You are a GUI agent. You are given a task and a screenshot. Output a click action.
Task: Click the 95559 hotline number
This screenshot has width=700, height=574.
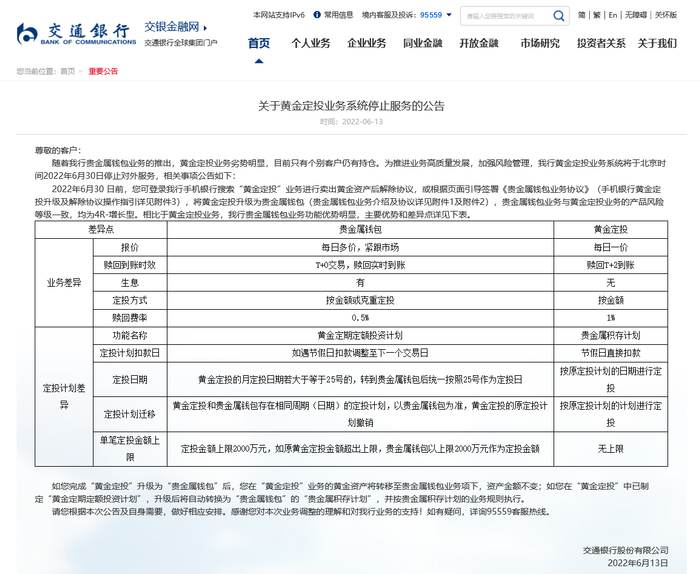coord(431,15)
